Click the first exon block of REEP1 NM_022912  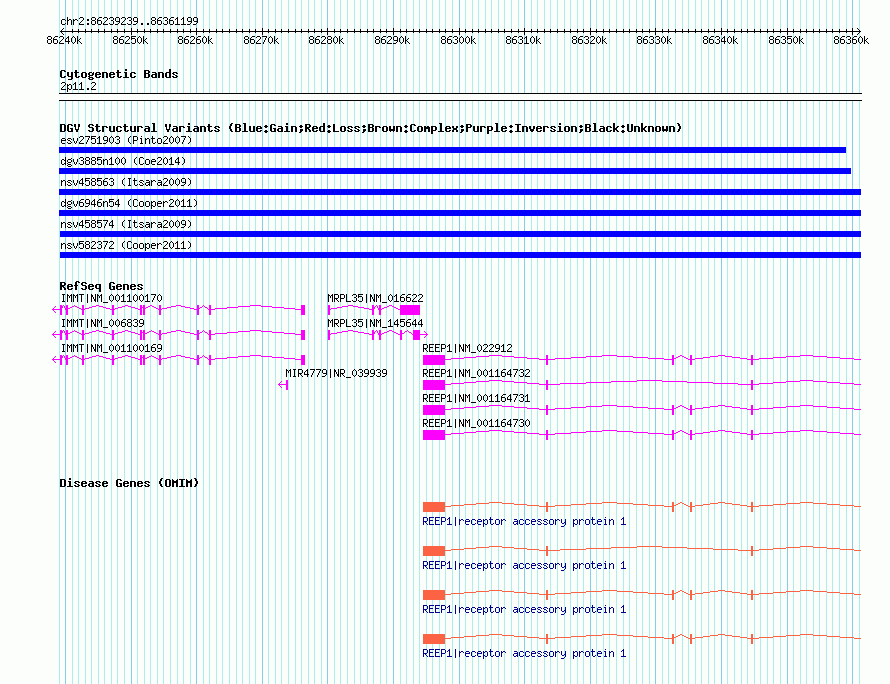point(434,360)
